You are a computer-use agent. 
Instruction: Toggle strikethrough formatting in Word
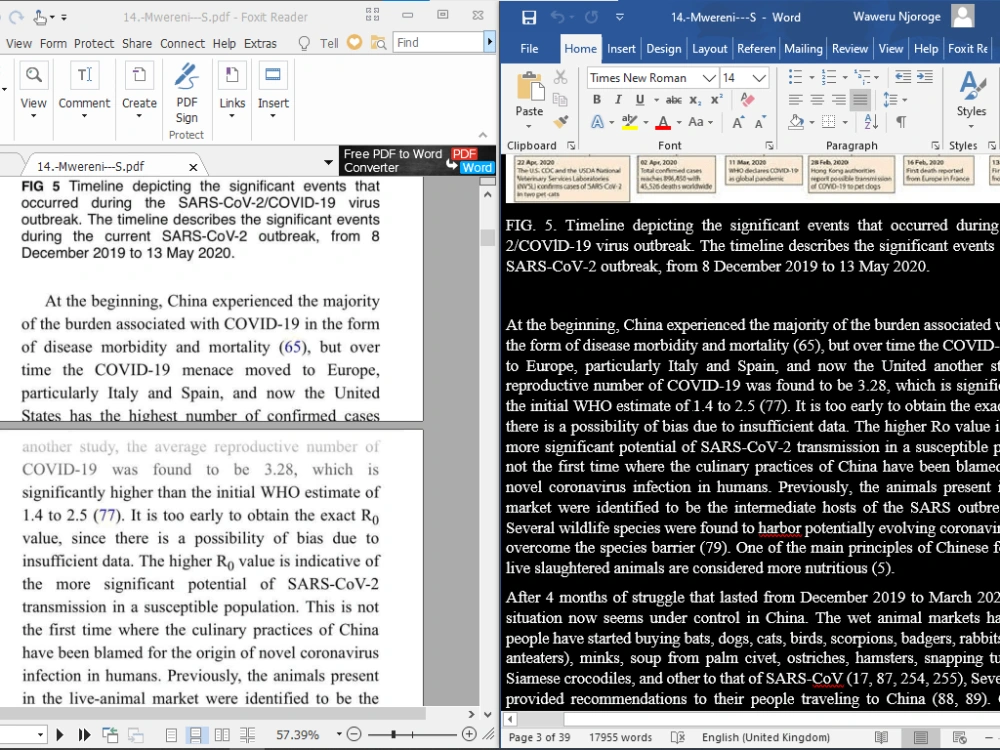(673, 100)
